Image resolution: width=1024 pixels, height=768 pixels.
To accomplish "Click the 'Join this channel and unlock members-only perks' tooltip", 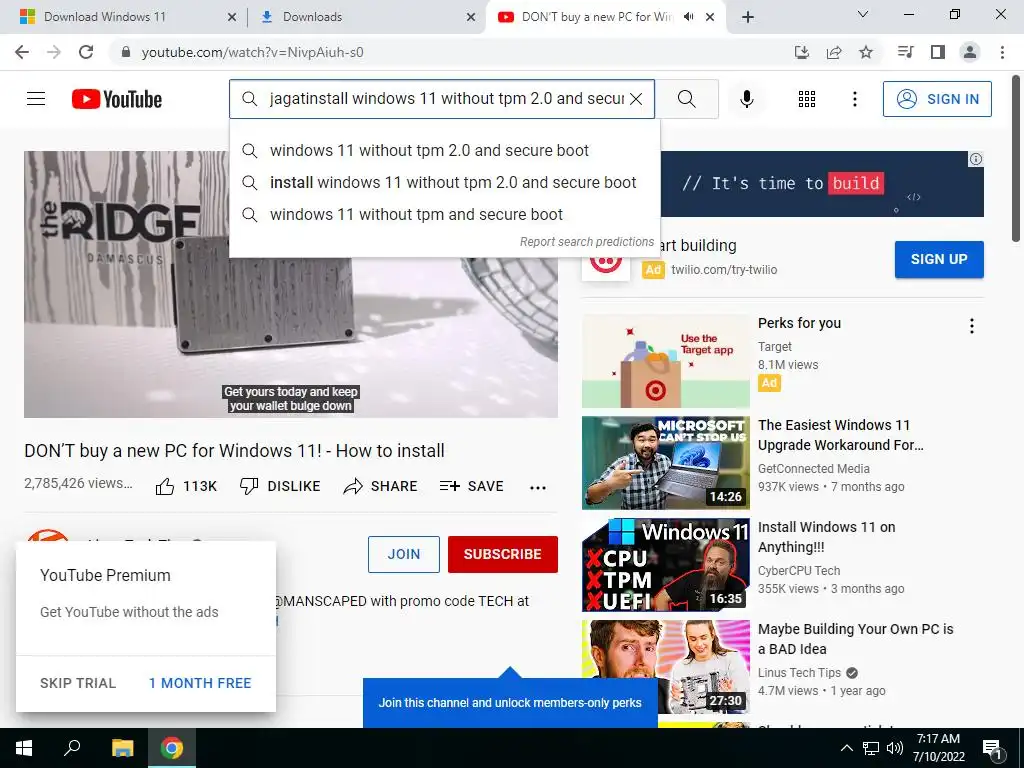I will click(x=510, y=703).
